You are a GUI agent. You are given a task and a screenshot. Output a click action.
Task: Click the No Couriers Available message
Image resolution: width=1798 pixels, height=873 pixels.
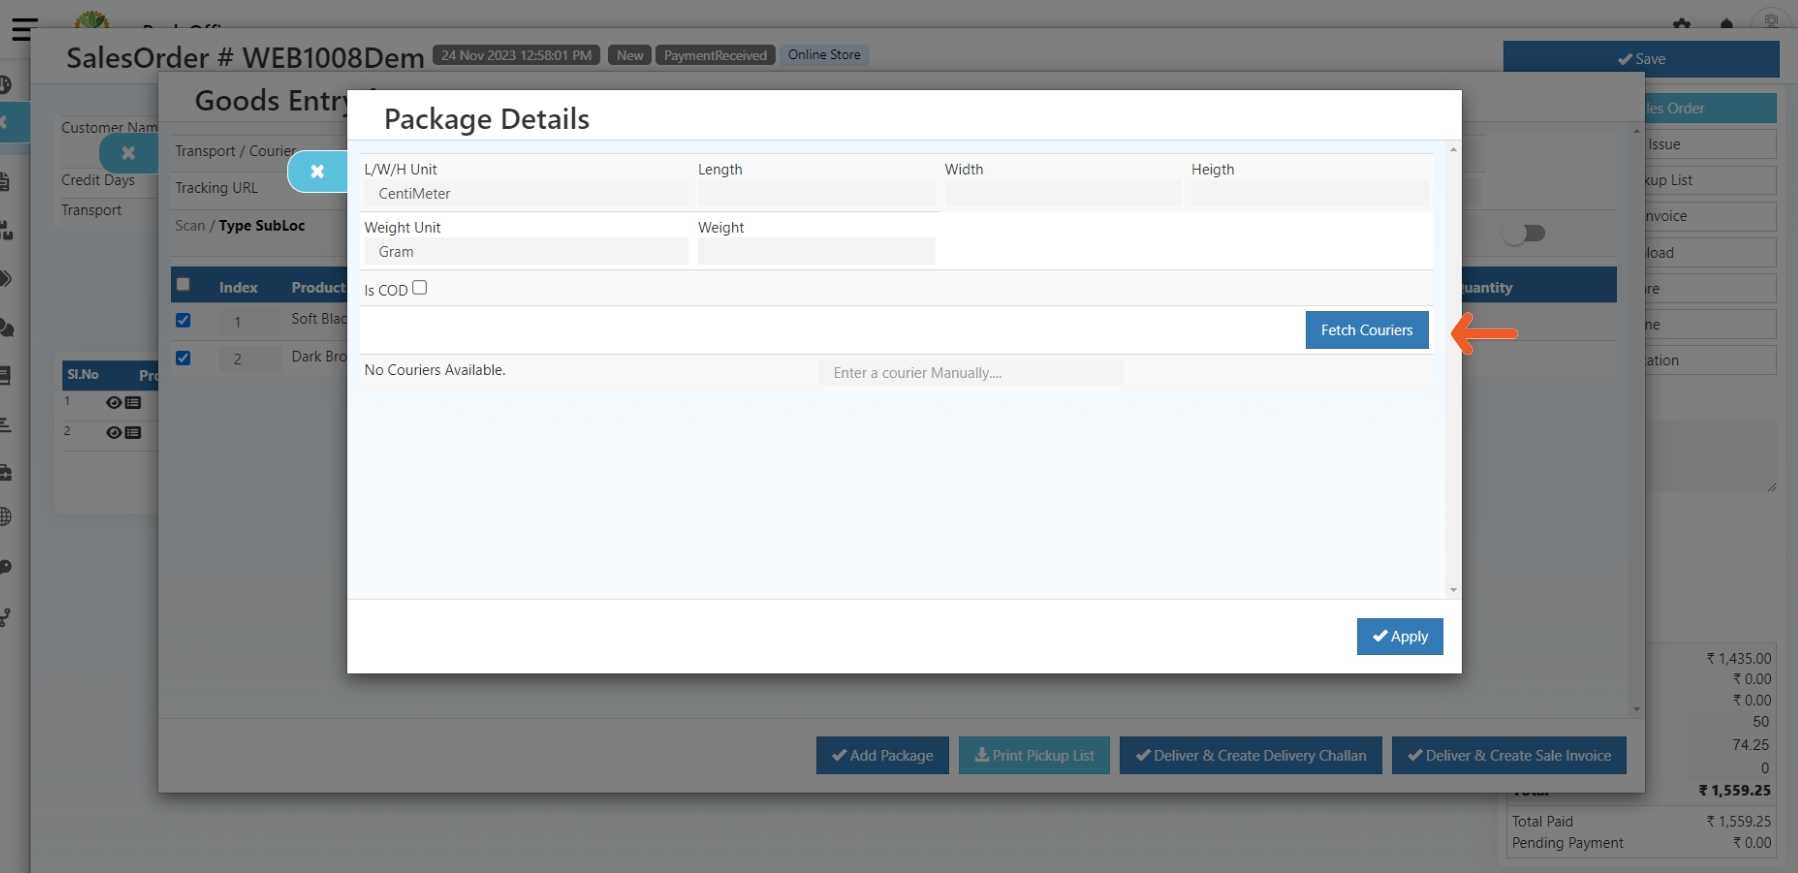coord(435,370)
